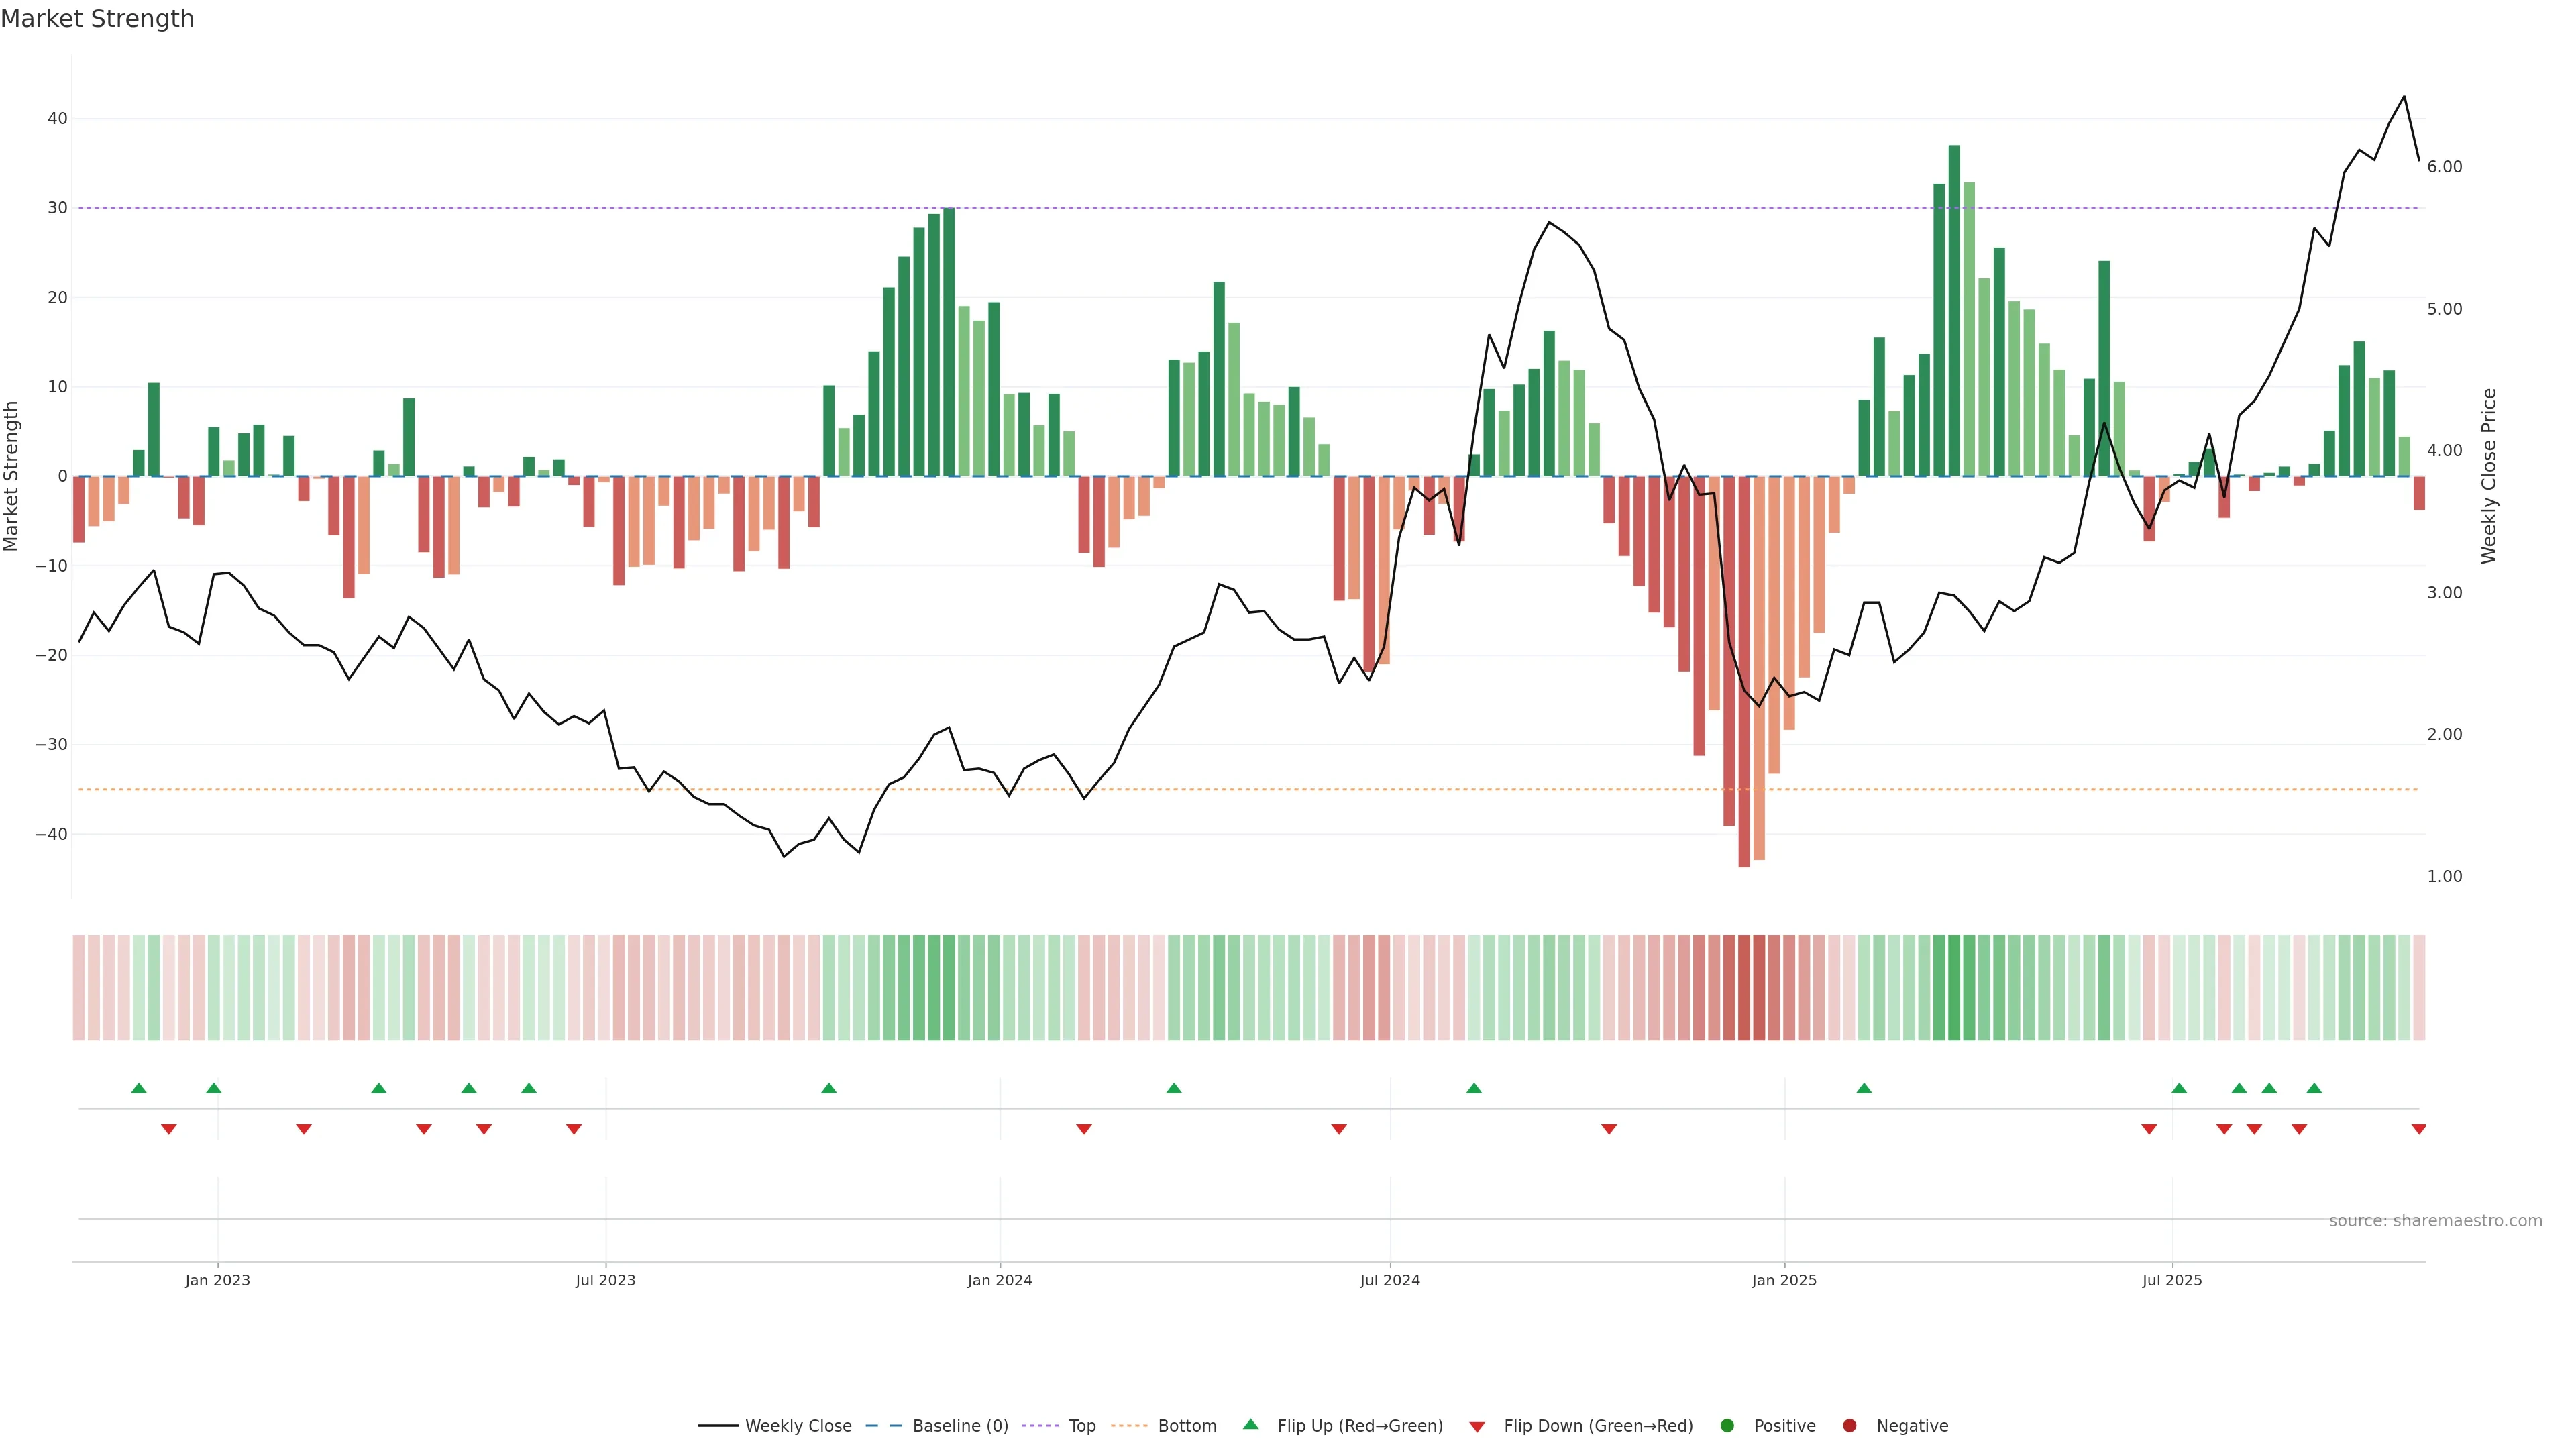Click the dark red Negative legend circle
The height and width of the screenshot is (1449, 2576).
pos(1849,1426)
